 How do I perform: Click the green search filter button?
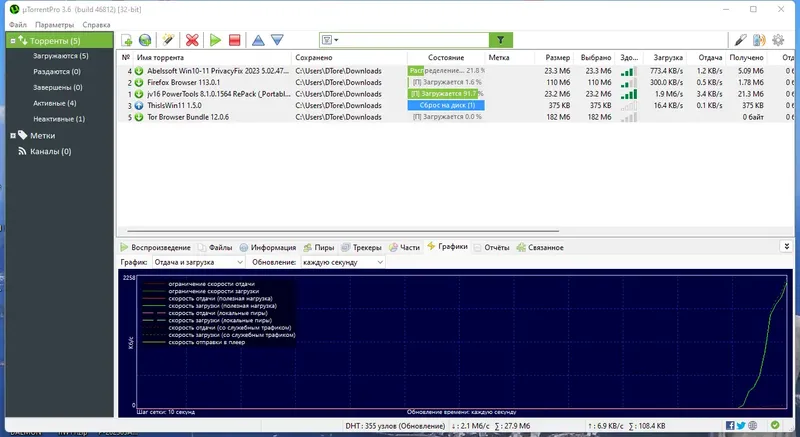pos(501,40)
